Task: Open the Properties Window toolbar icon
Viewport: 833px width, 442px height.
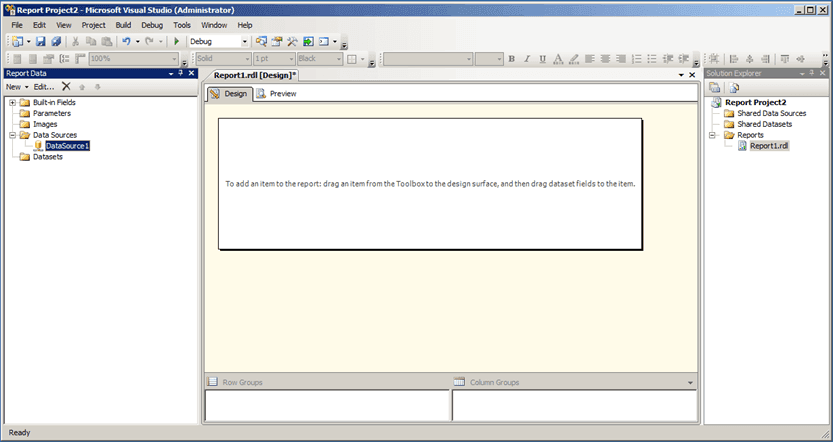Action: click(277, 41)
